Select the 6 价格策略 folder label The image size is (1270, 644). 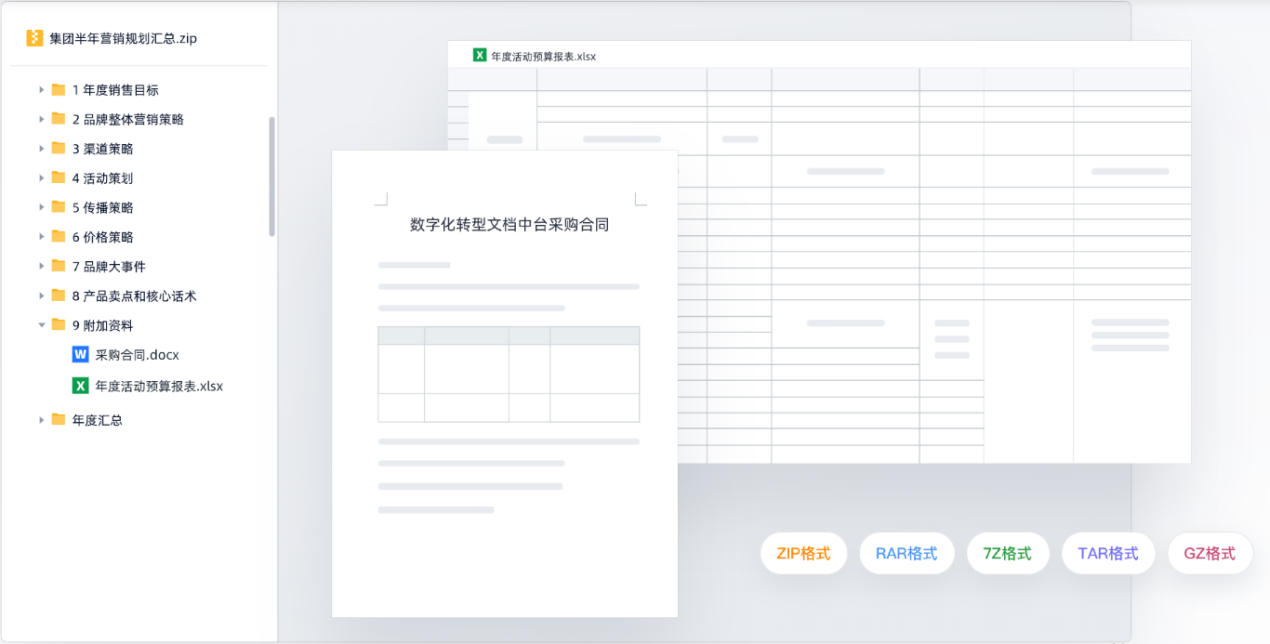pos(102,237)
